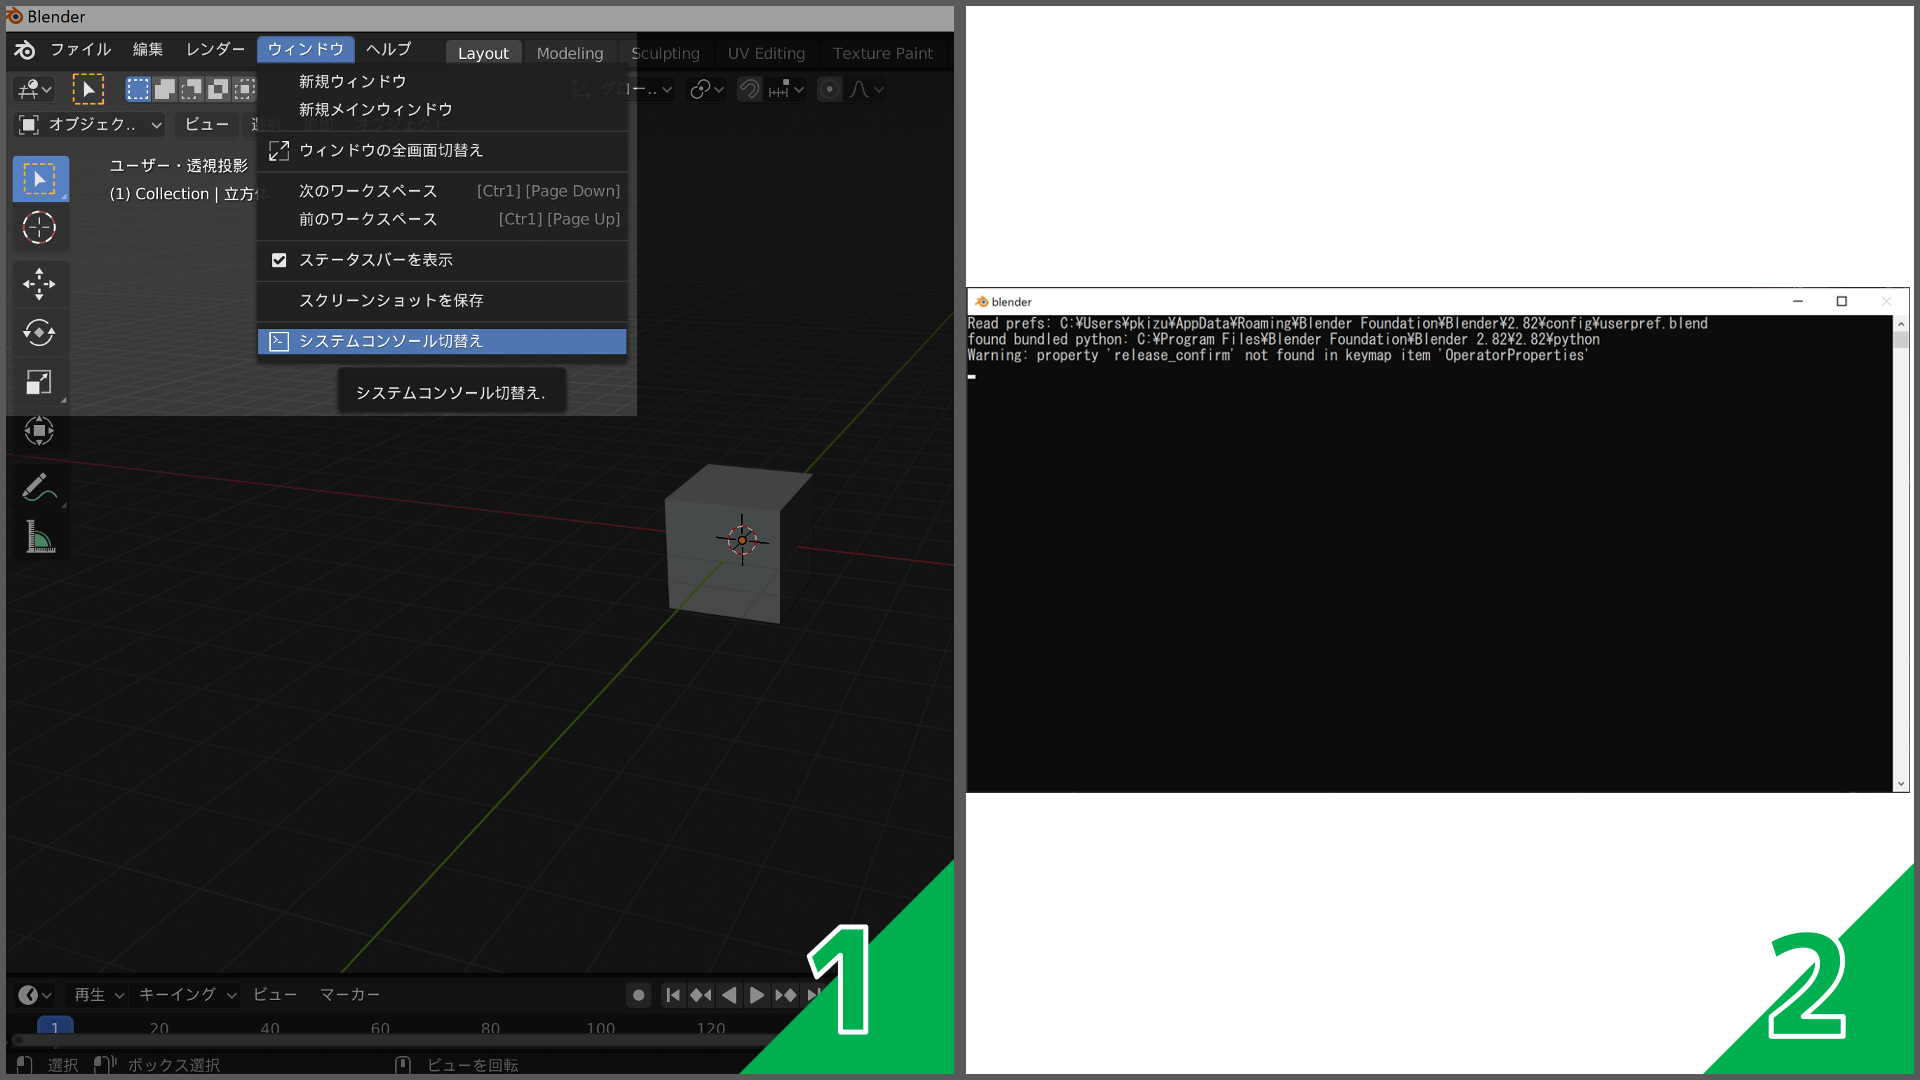Click the timeline horizontal scrollbar
Image resolution: width=1920 pixels, height=1080 pixels.
pos(400,1041)
